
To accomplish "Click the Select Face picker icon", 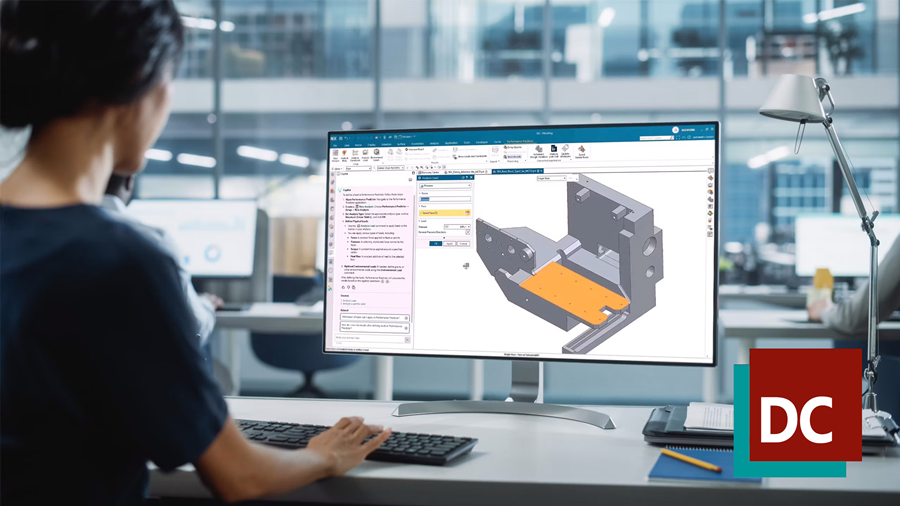I will tap(467, 213).
